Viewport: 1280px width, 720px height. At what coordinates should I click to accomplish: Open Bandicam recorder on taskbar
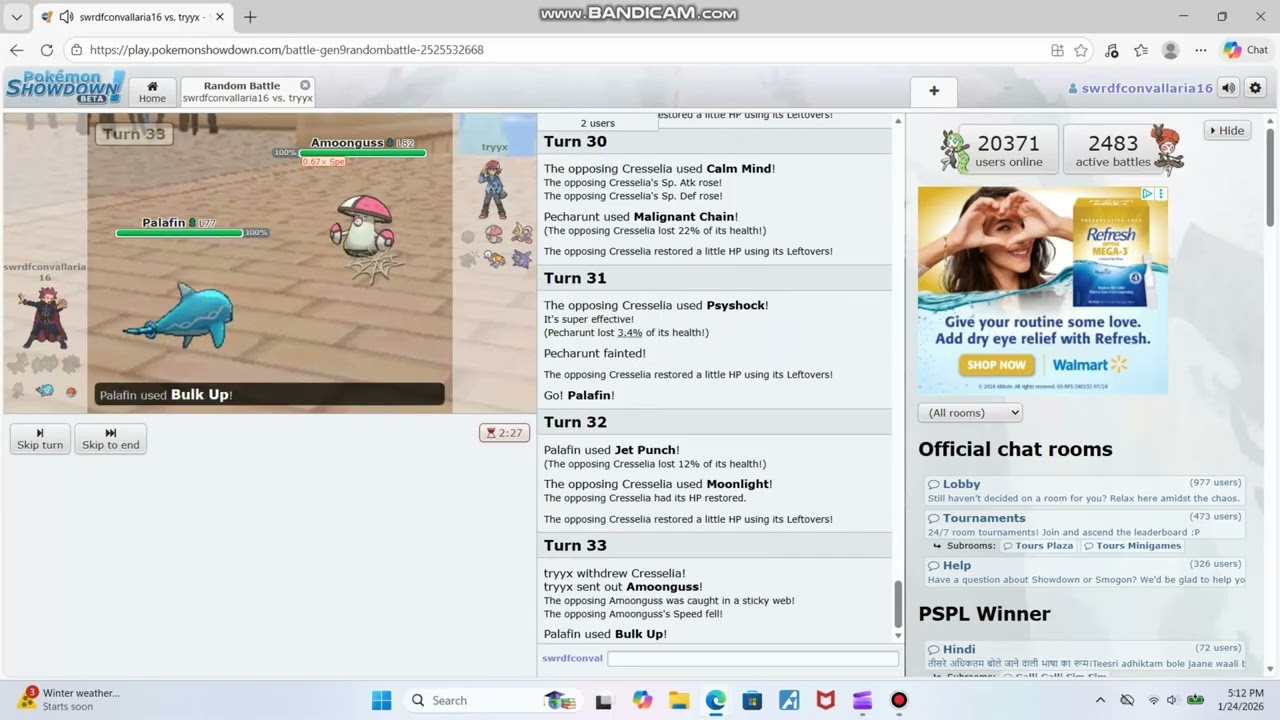pos(899,700)
